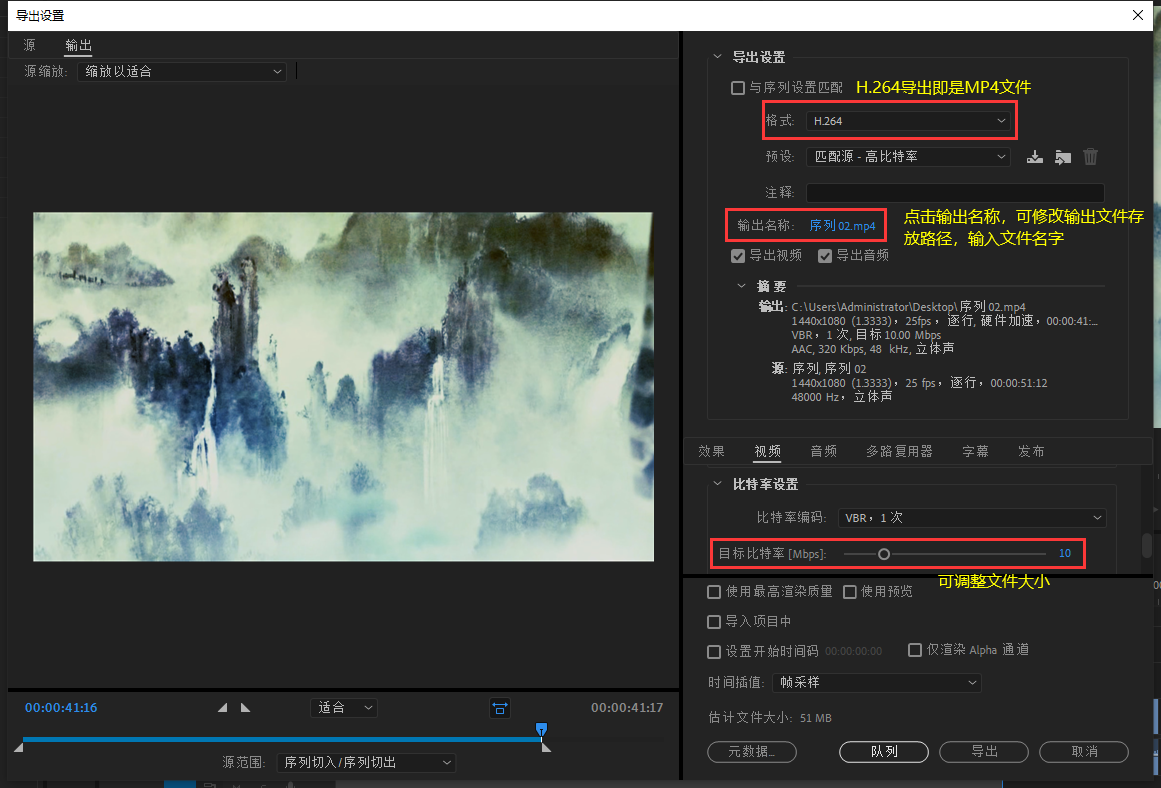The width and height of the screenshot is (1161, 788).
Task: Check 导入项目中 option
Action: pyautogui.click(x=714, y=622)
